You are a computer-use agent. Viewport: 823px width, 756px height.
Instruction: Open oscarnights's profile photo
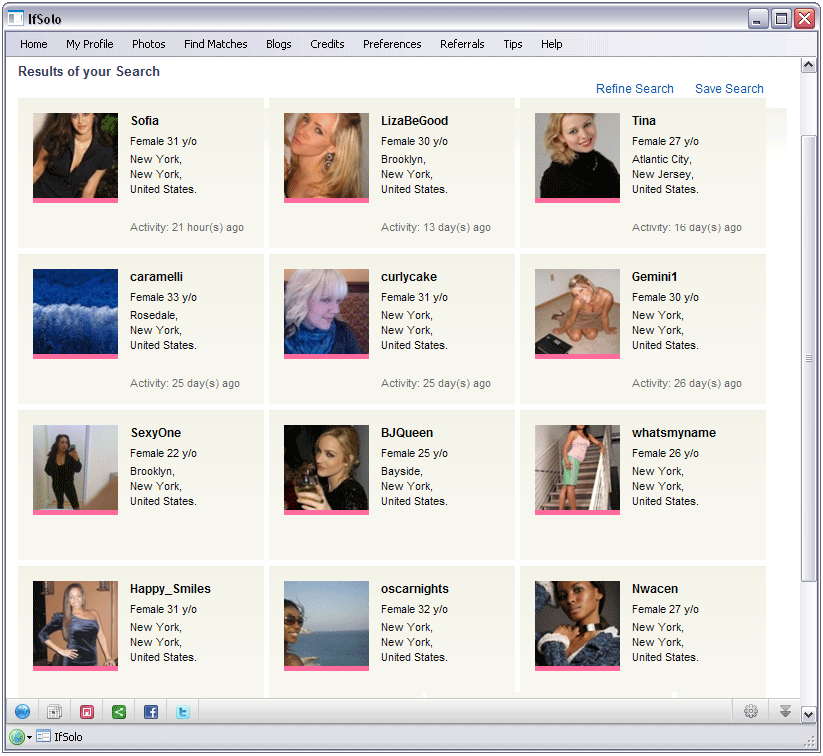click(326, 624)
